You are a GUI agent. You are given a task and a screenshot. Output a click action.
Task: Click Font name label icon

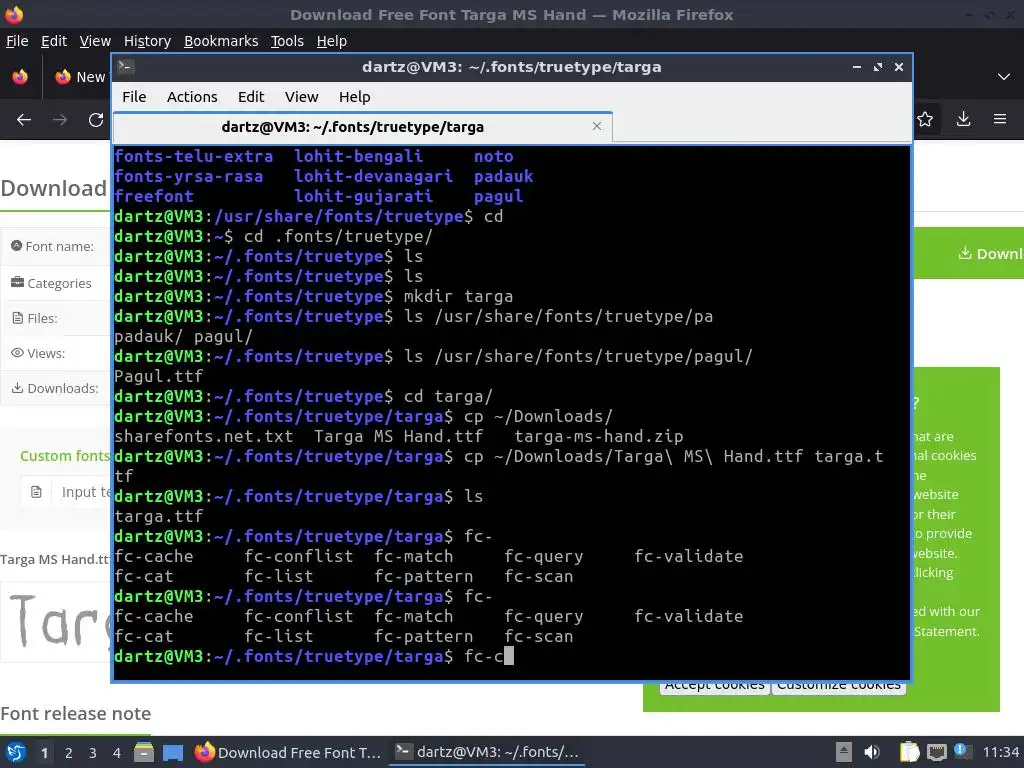pos(17,246)
